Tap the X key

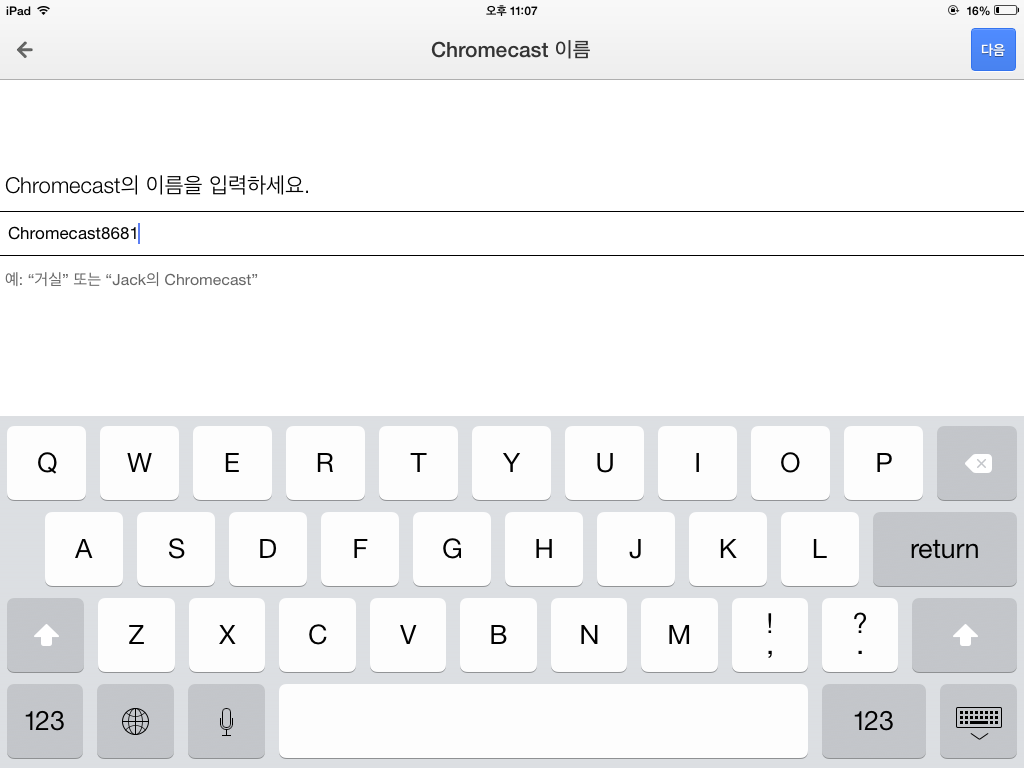[227, 635]
